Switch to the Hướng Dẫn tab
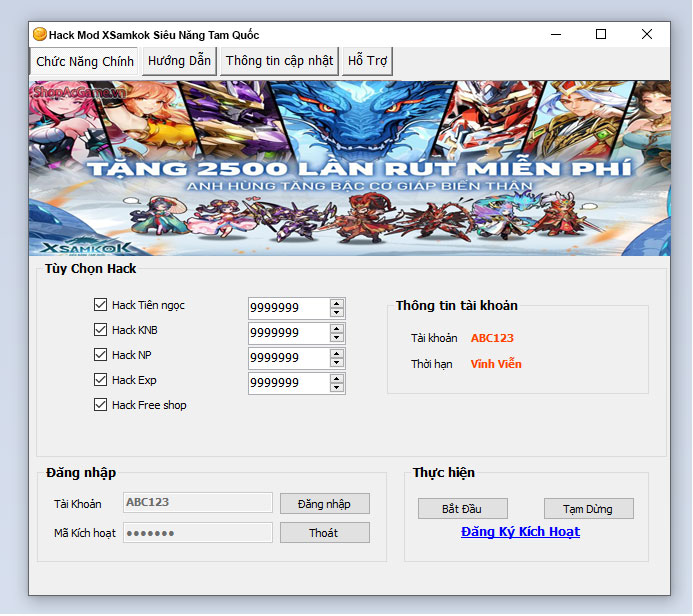Viewport: 693px width, 616px height. tap(179, 61)
